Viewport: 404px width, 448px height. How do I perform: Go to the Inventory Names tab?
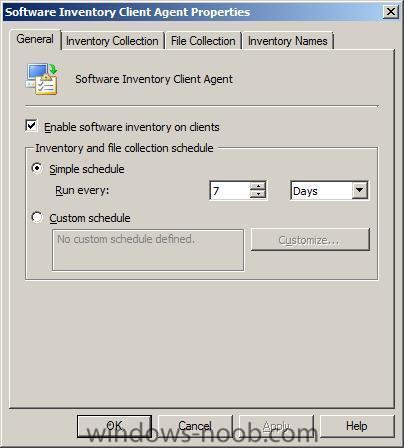pos(288,41)
